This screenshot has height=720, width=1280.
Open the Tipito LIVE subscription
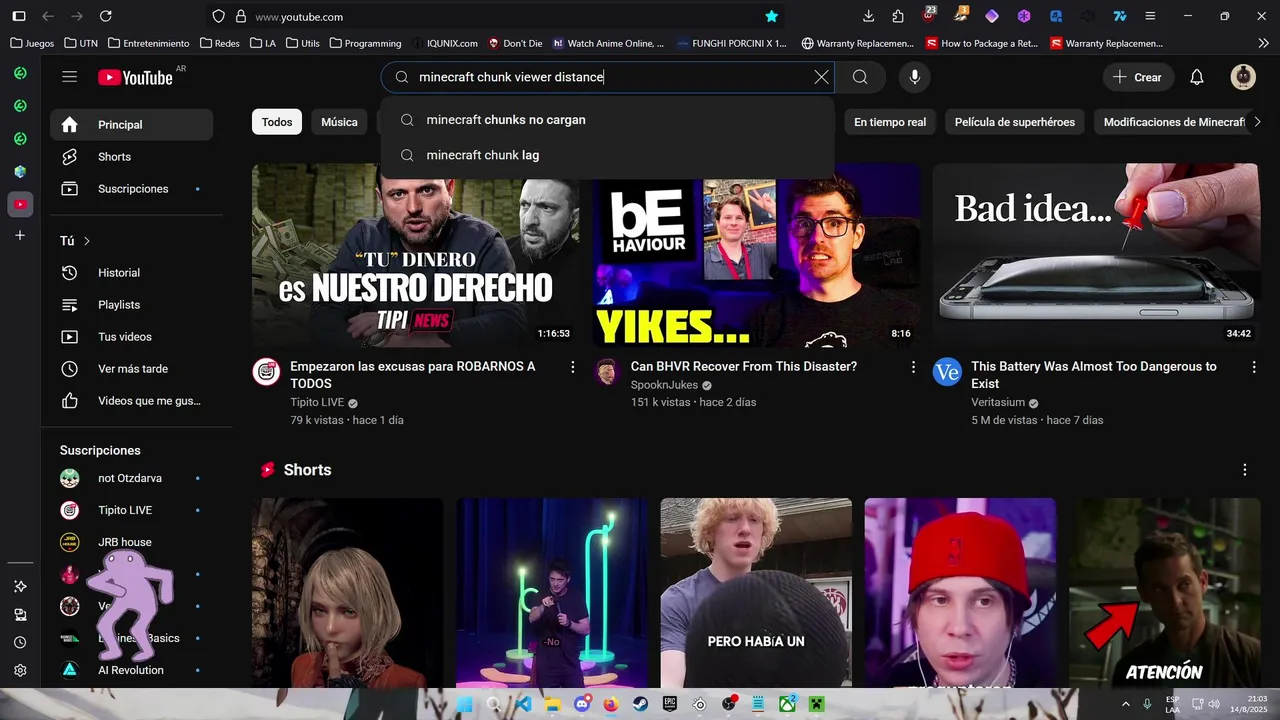pos(131,510)
